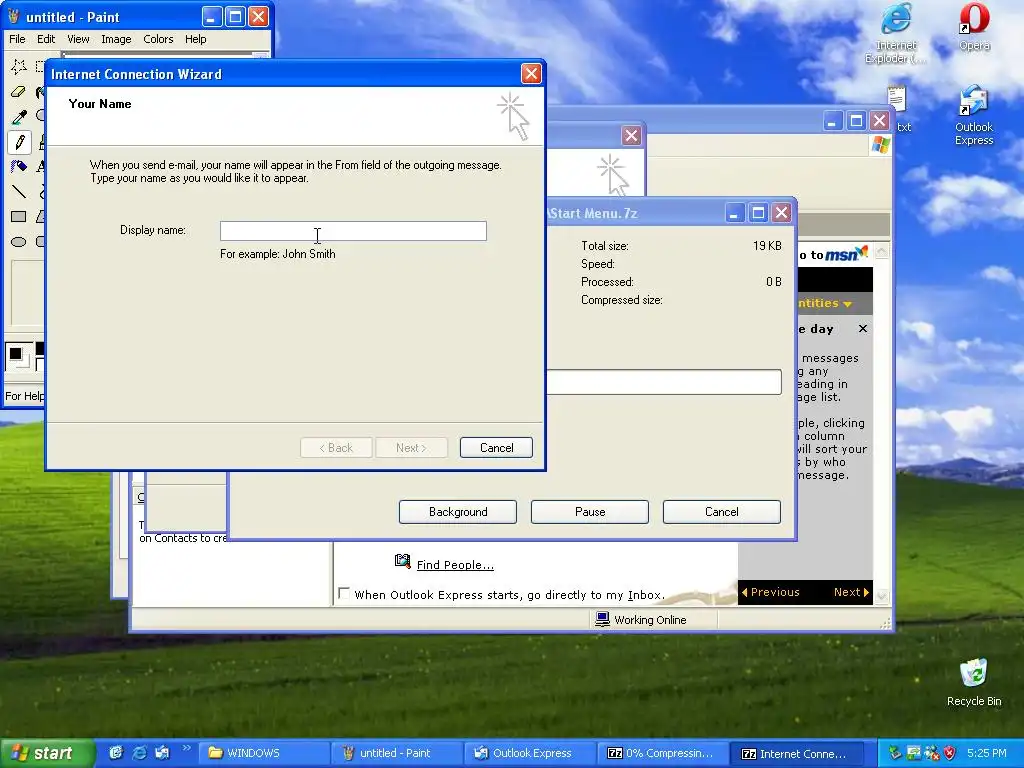Viewport: 1024px width, 768px height.
Task: Select the Pick Color eyedropper tool
Action: 18,116
